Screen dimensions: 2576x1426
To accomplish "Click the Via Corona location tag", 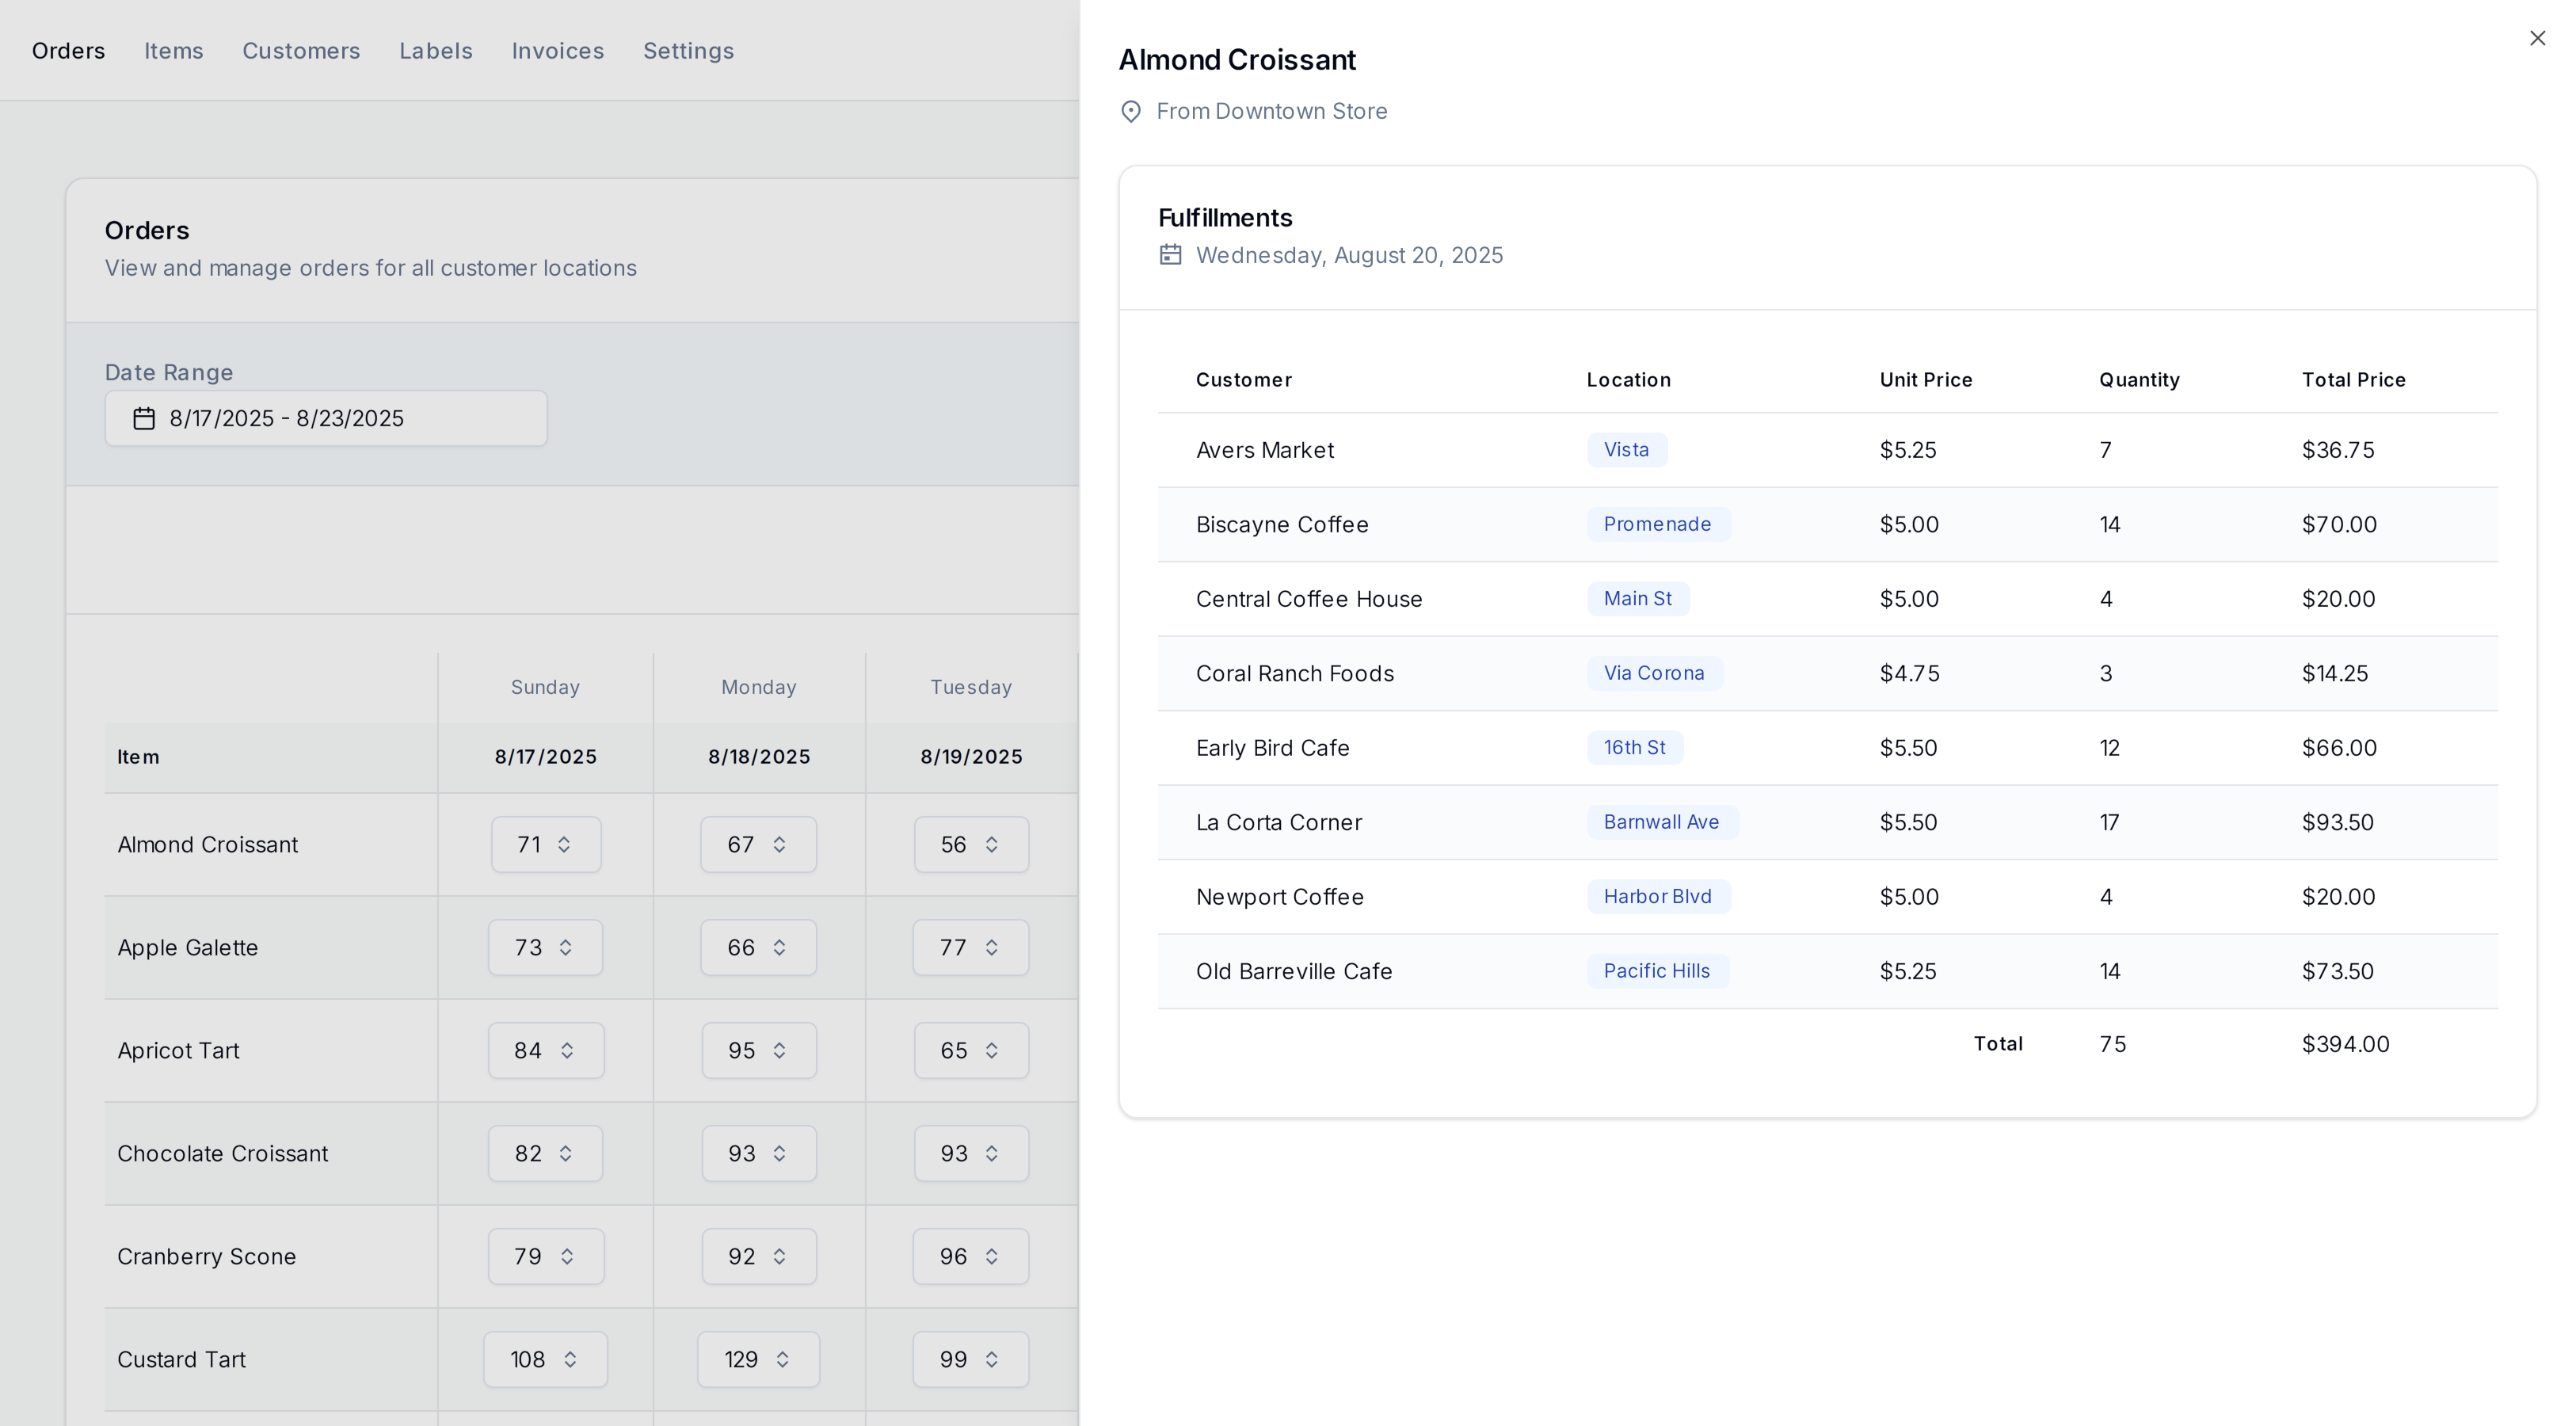I will (x=1654, y=673).
